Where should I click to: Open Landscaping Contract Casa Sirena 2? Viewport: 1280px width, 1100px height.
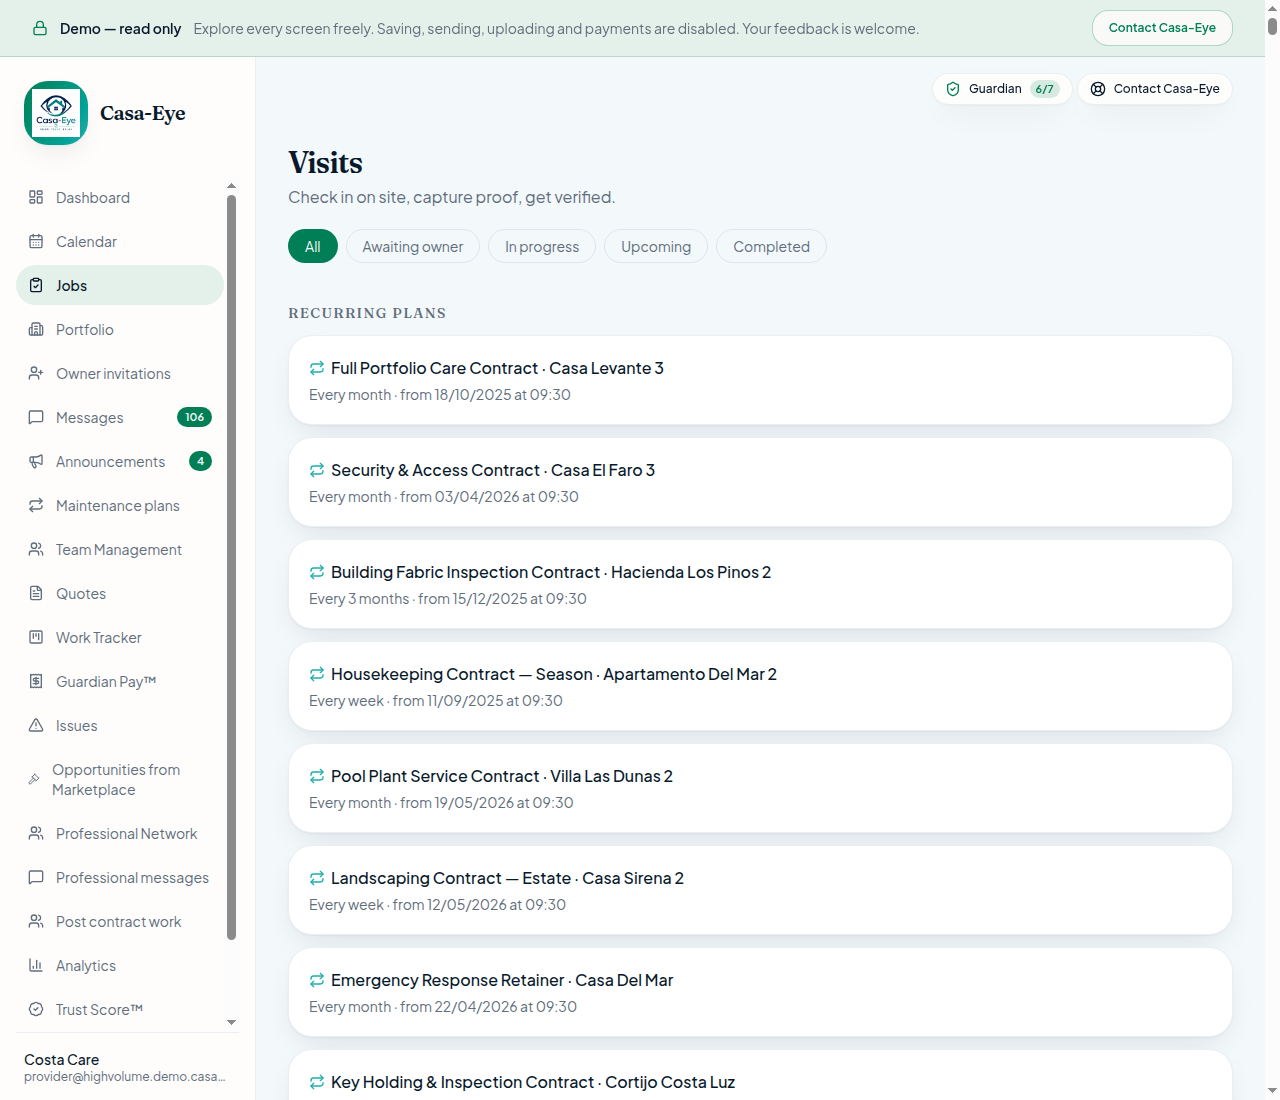(760, 890)
